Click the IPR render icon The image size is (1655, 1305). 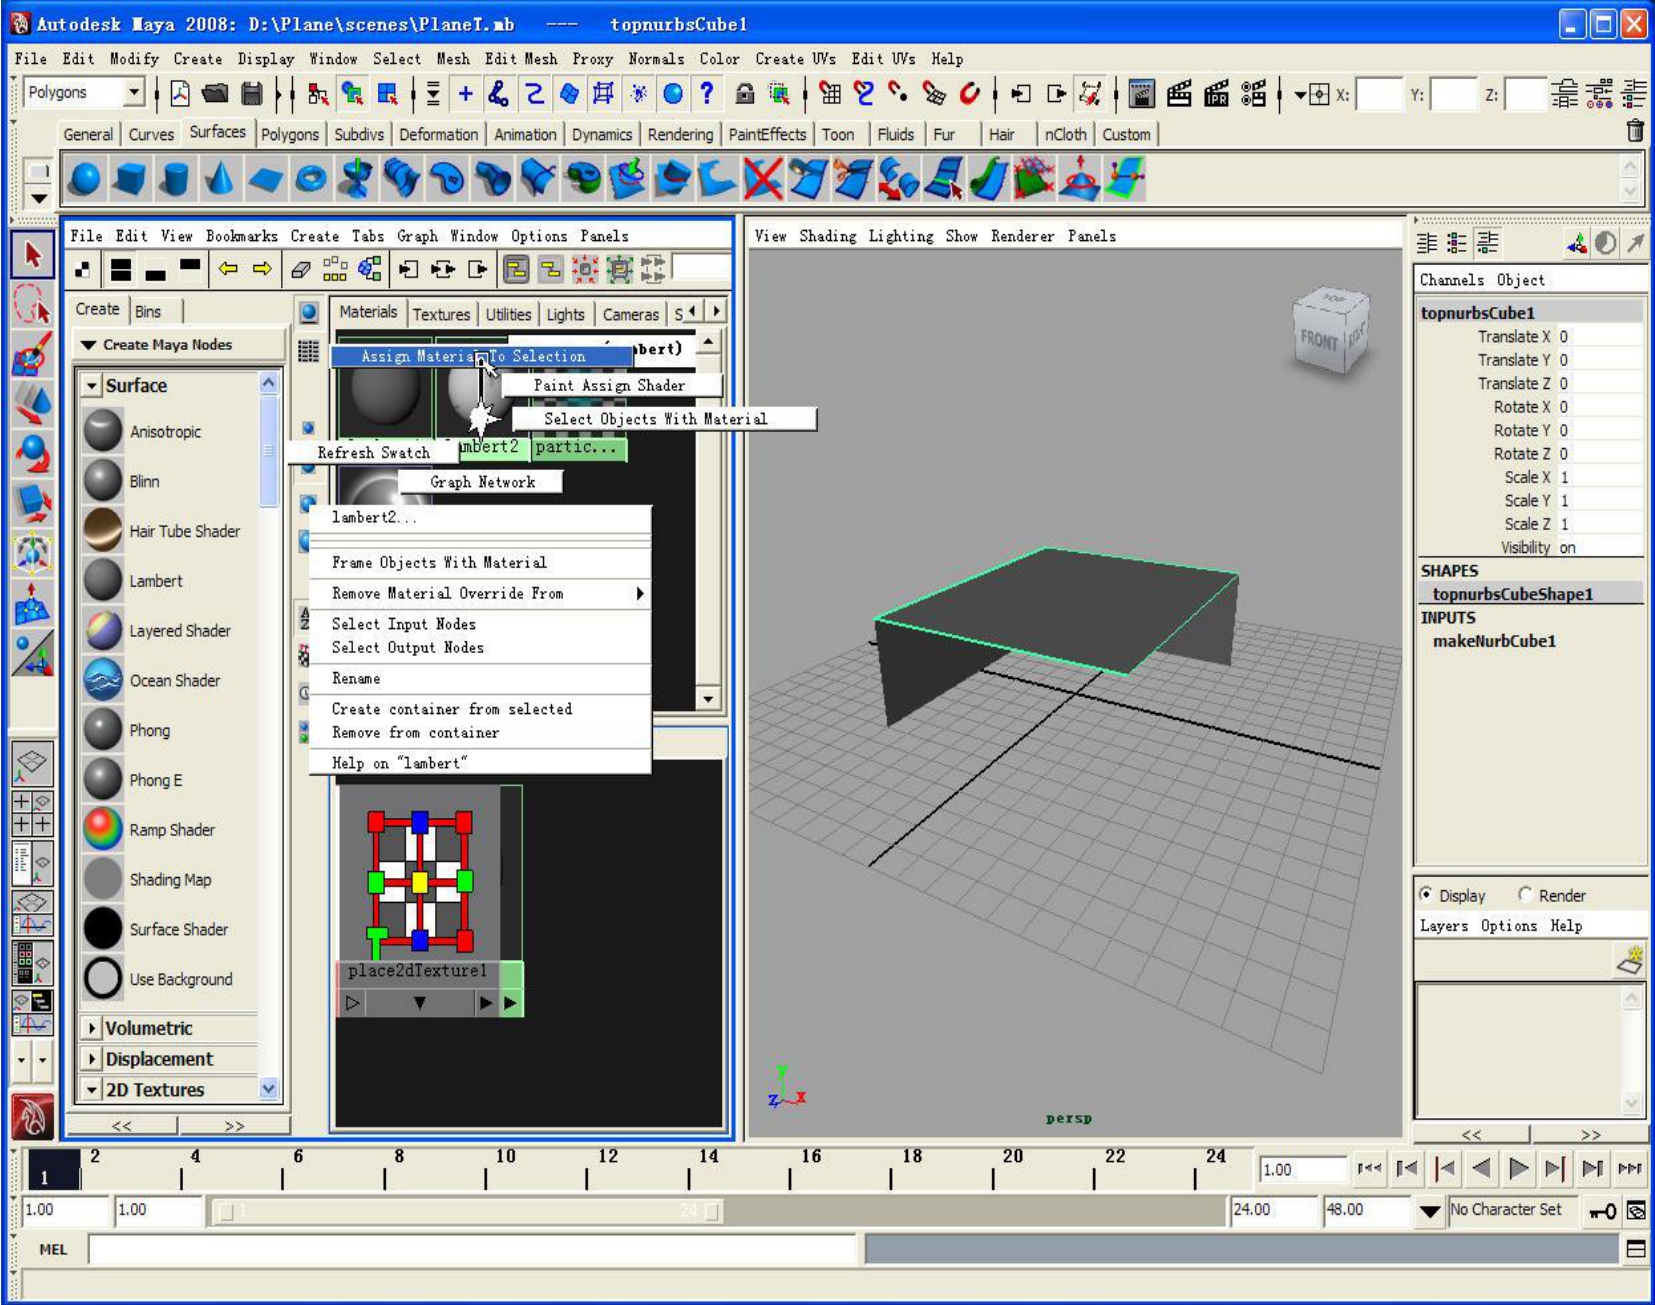pyautogui.click(x=1216, y=94)
